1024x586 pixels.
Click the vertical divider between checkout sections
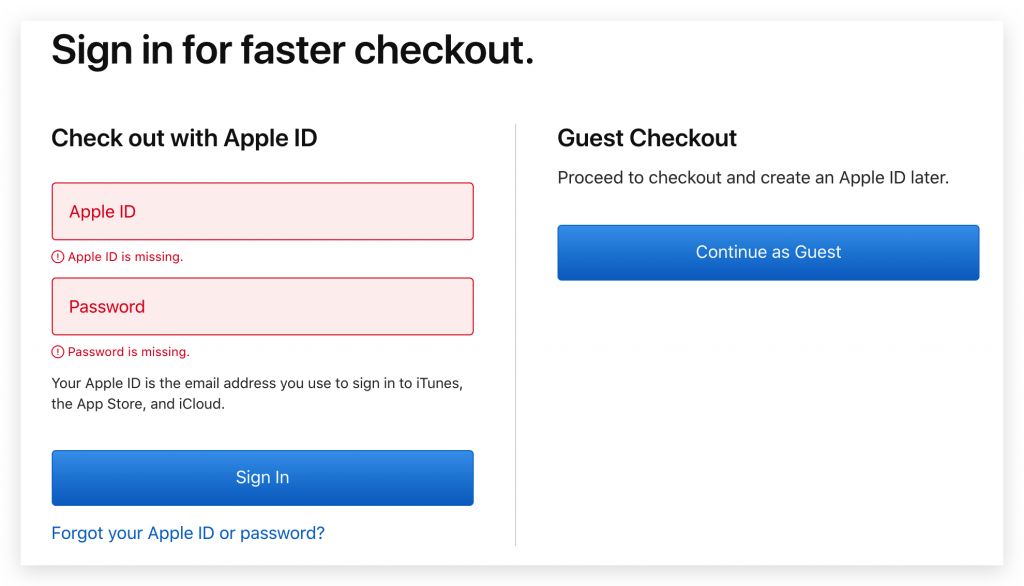point(515,334)
